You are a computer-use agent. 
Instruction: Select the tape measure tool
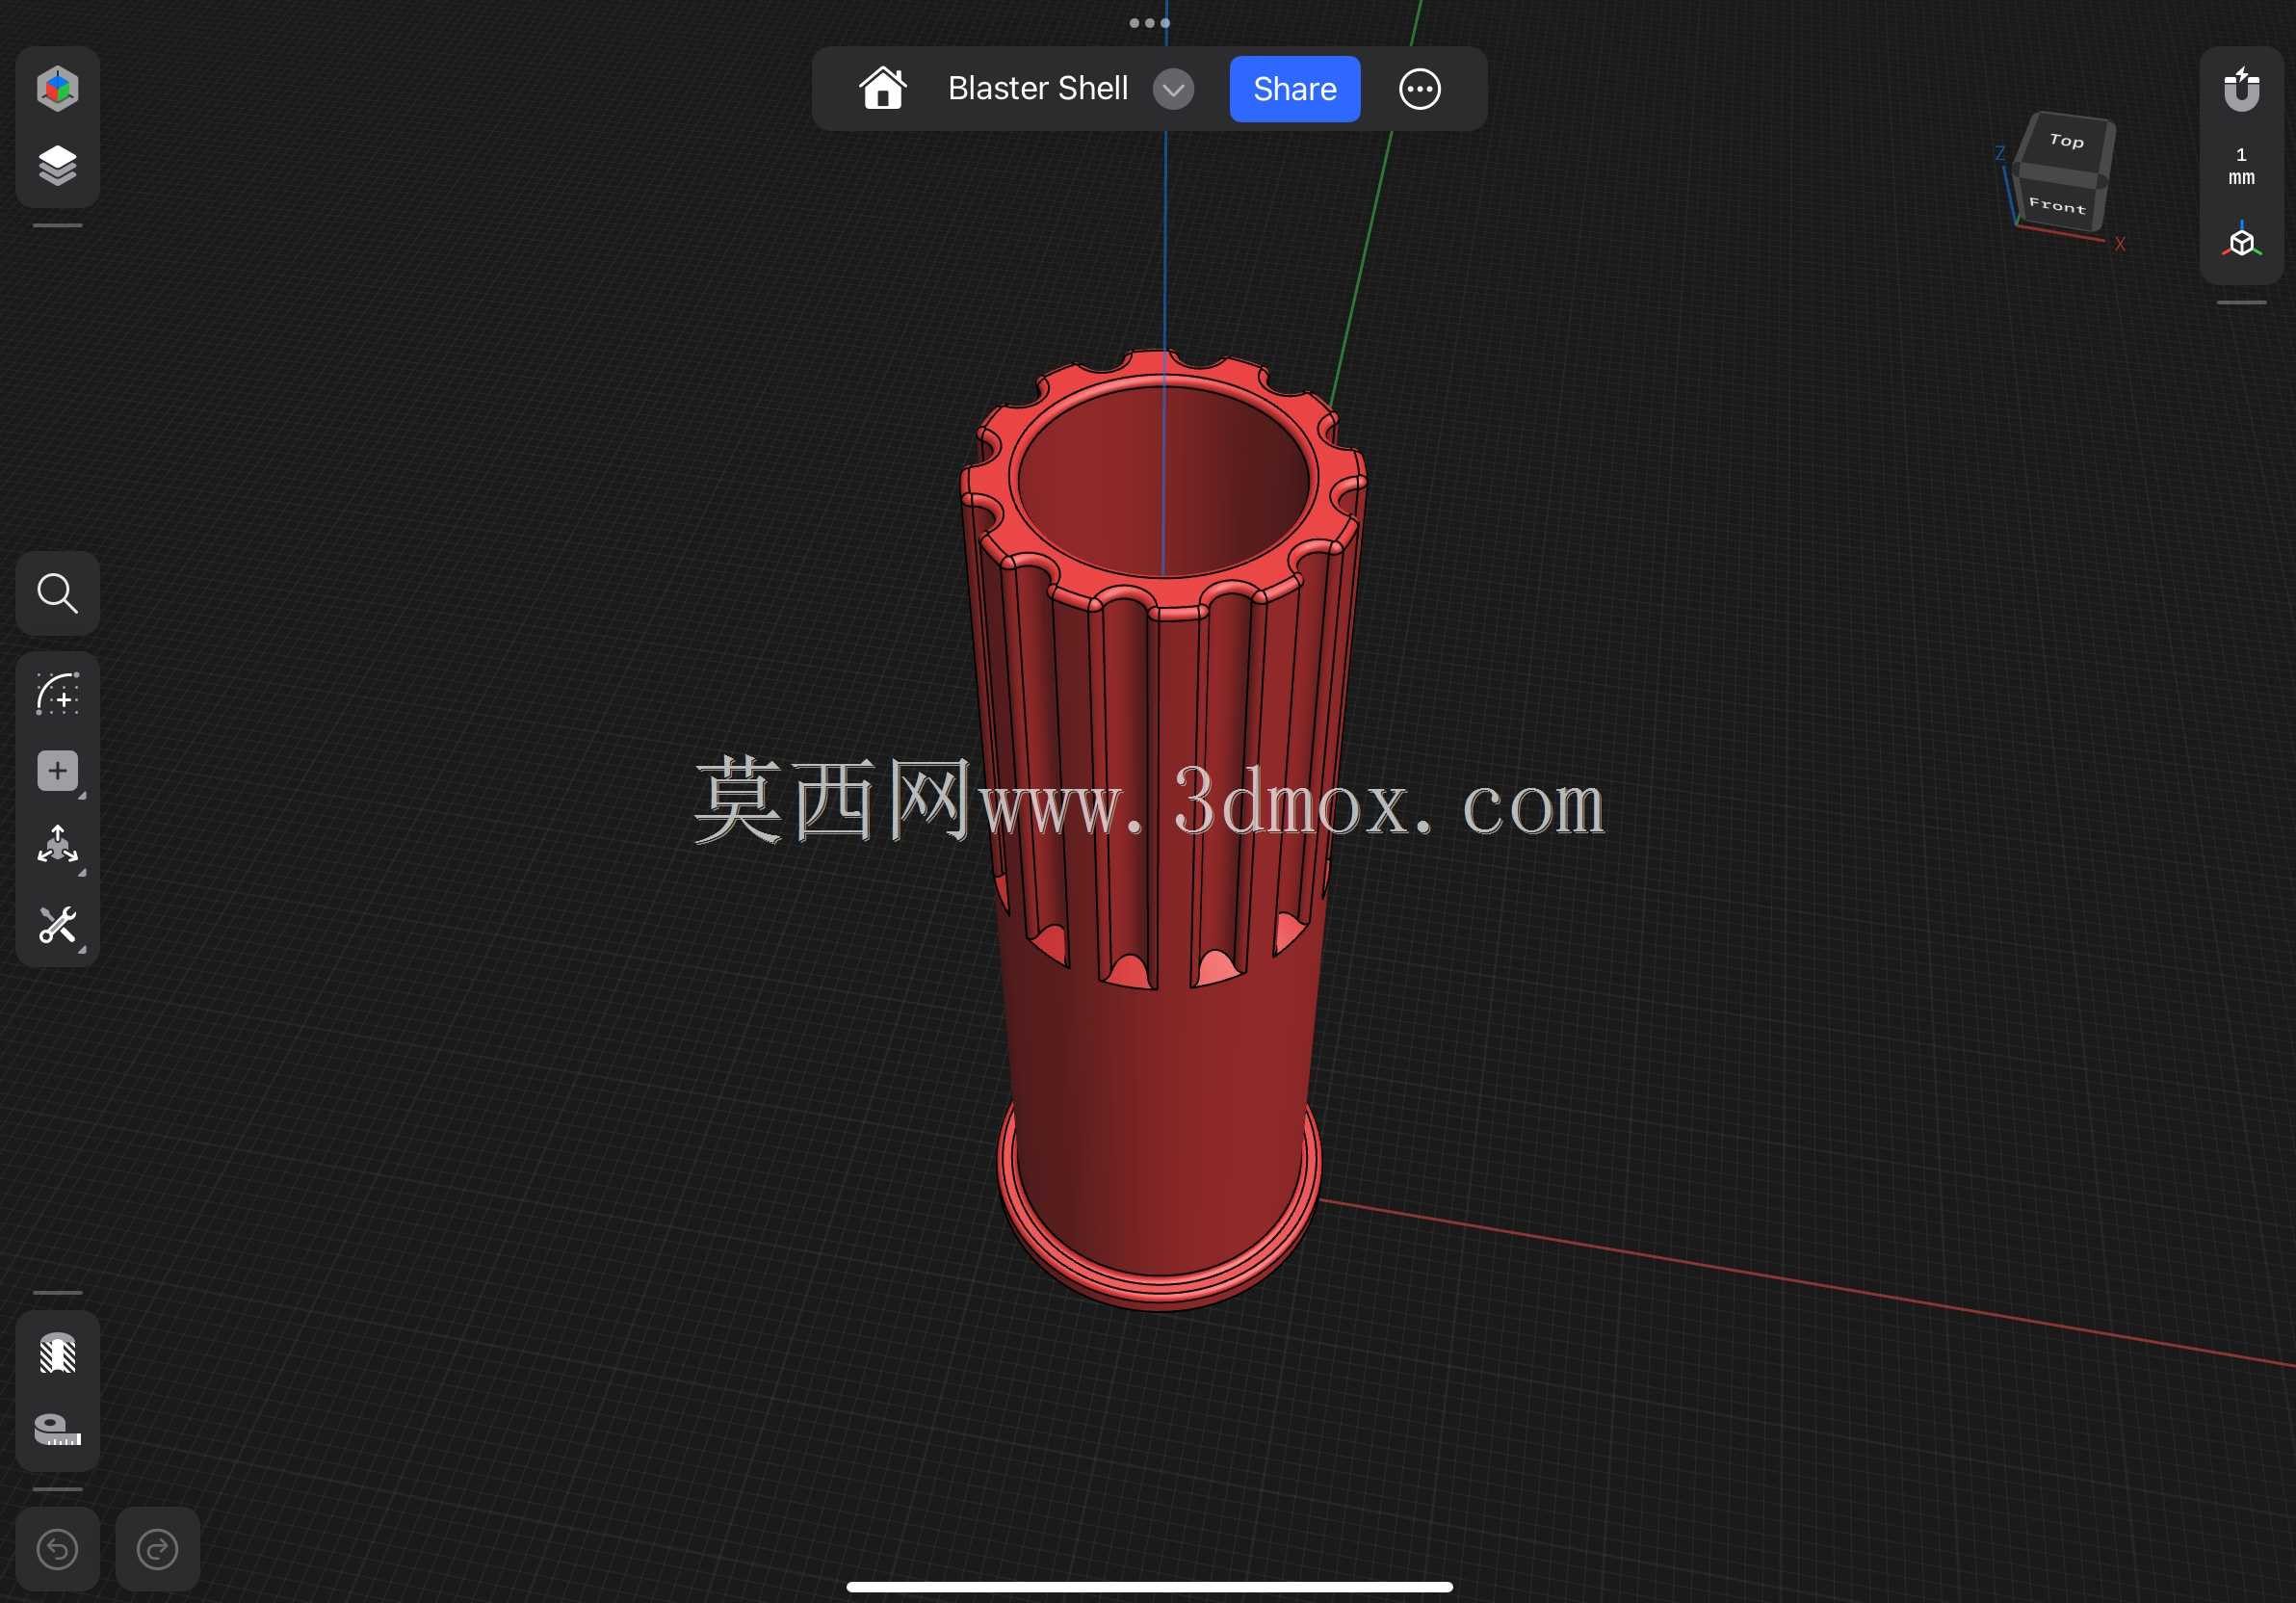[57, 1429]
